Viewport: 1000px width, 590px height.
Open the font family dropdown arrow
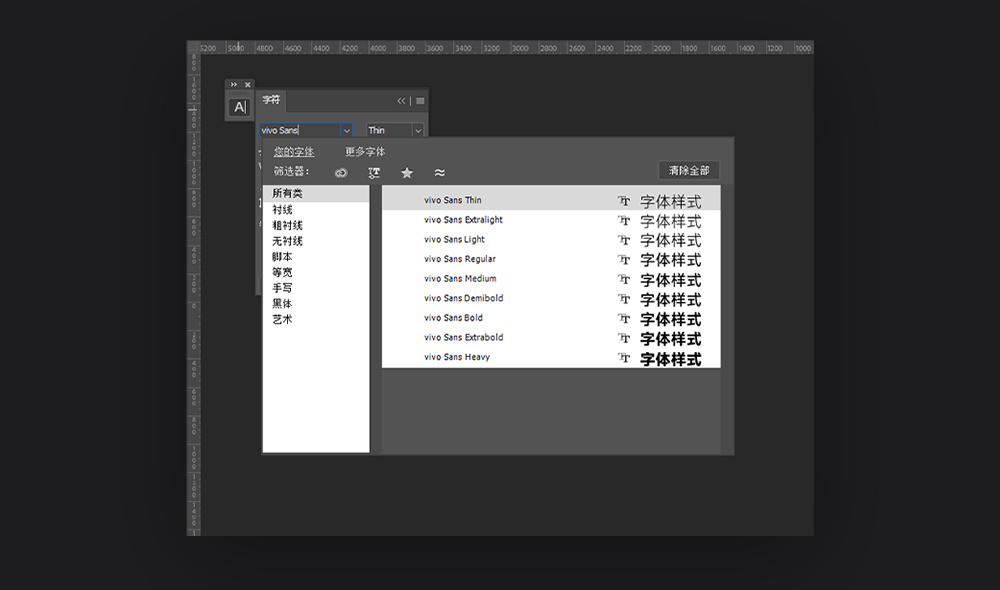point(346,130)
